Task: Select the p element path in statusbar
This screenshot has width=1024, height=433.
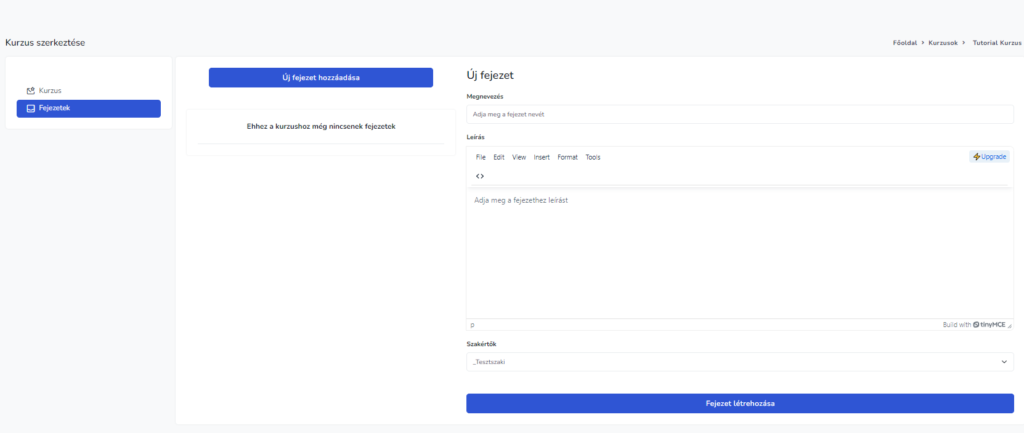Action: [x=473, y=325]
